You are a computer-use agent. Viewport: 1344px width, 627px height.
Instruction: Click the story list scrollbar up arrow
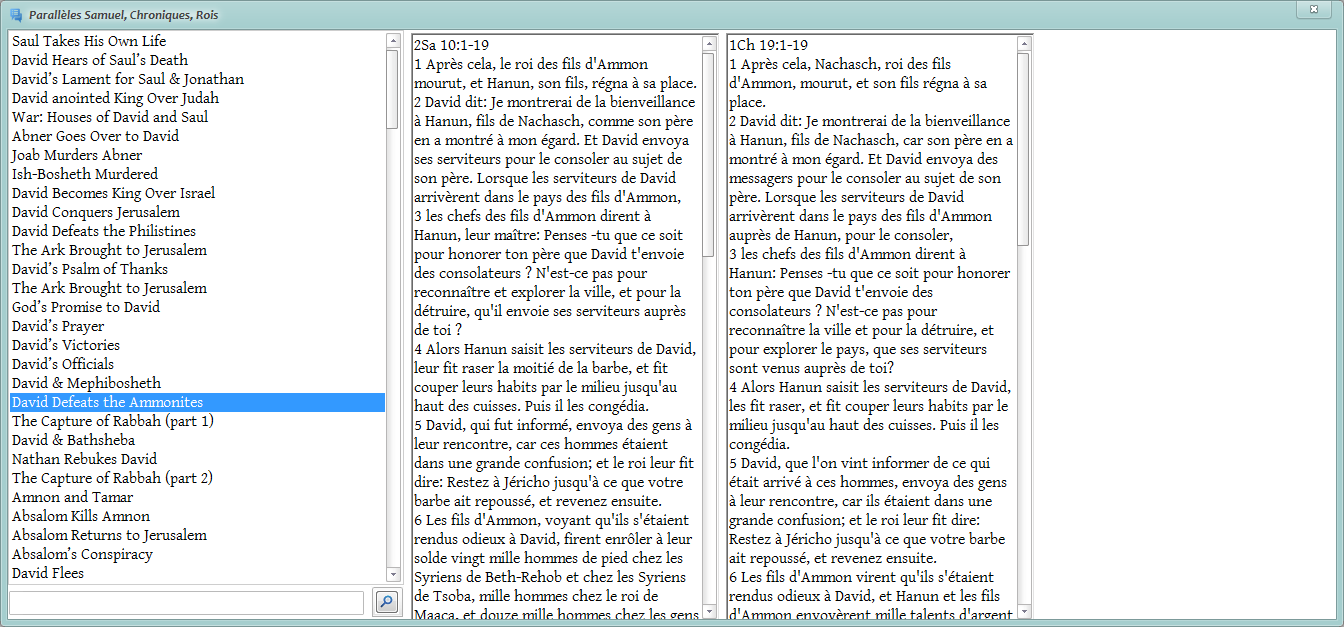392,41
